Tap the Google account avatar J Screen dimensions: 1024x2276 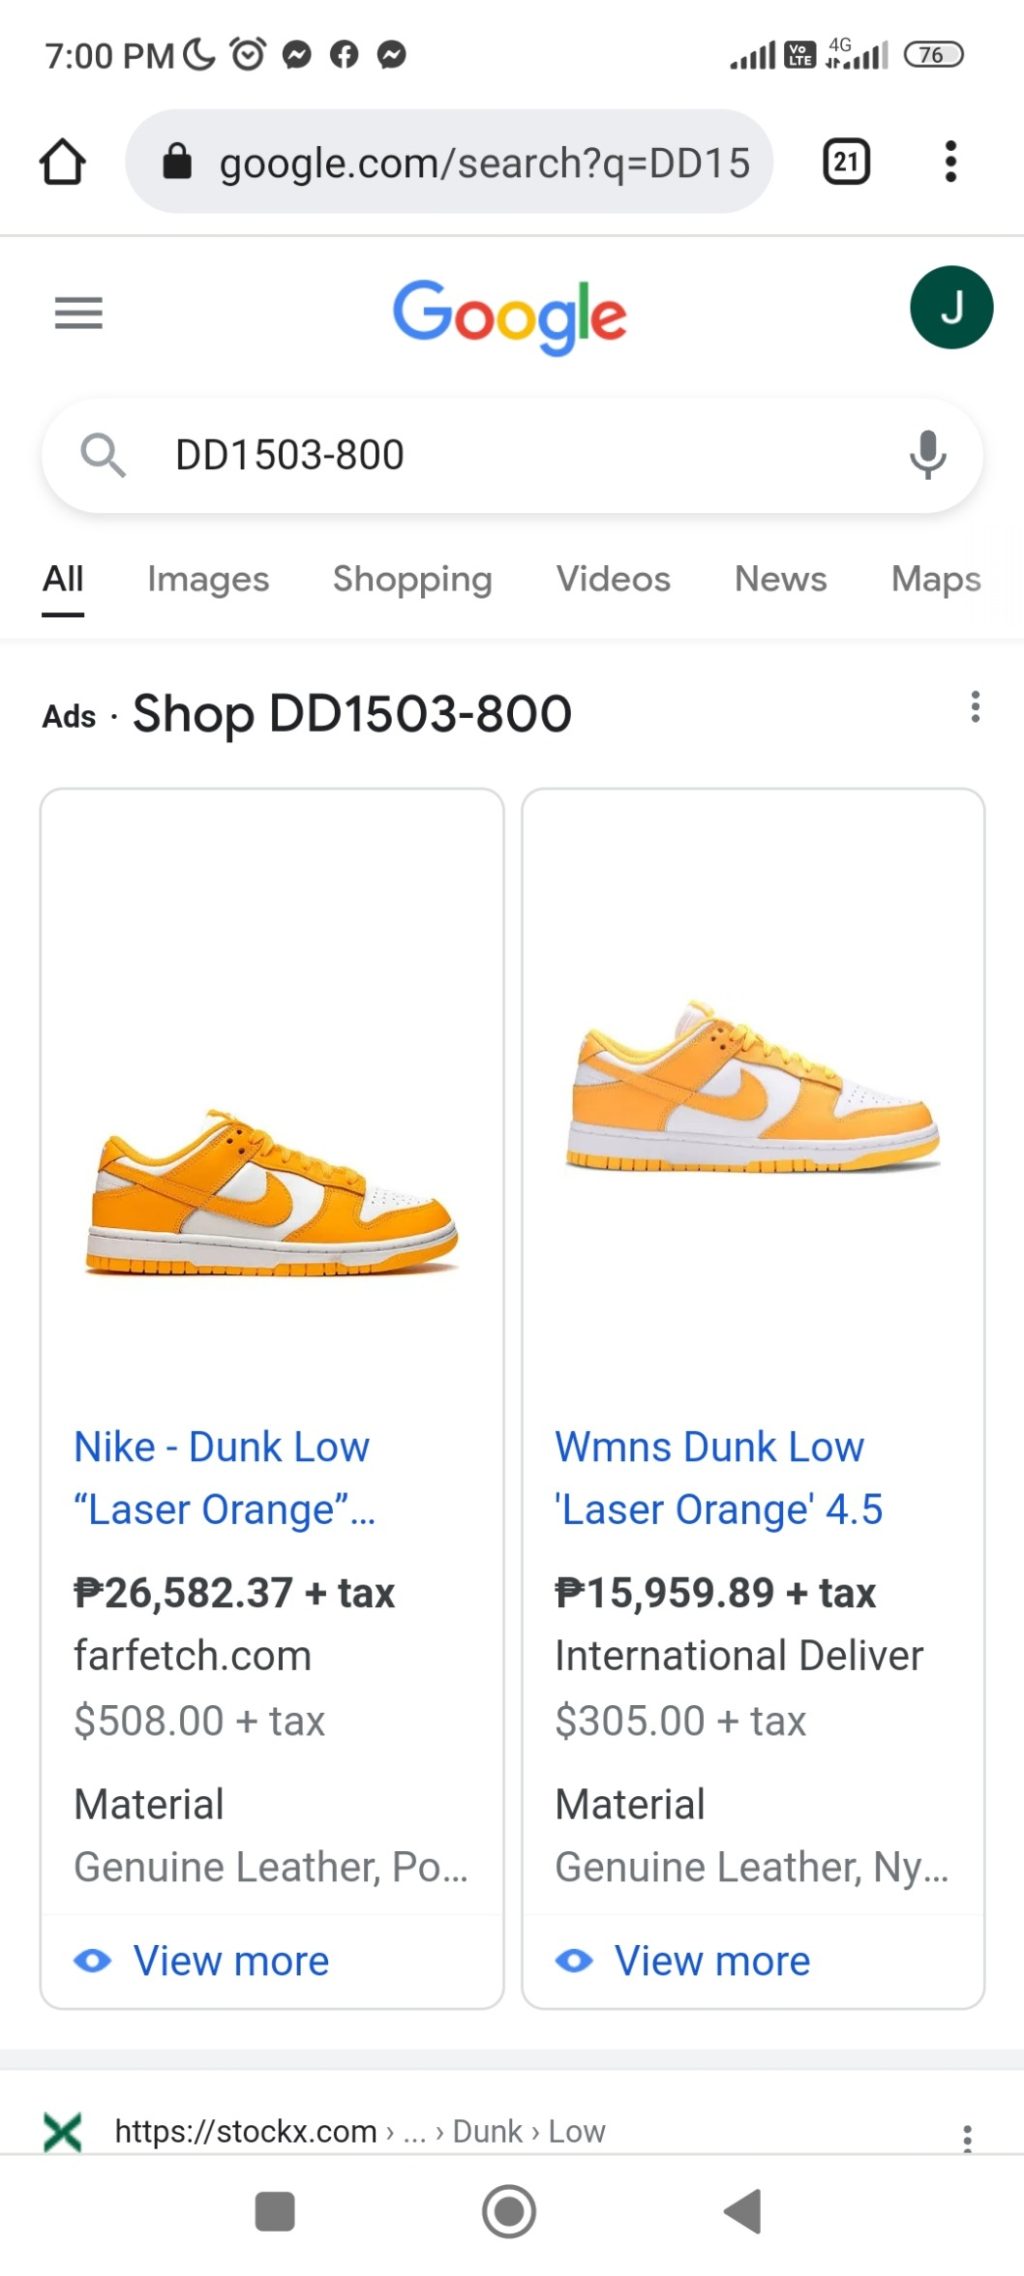point(951,307)
